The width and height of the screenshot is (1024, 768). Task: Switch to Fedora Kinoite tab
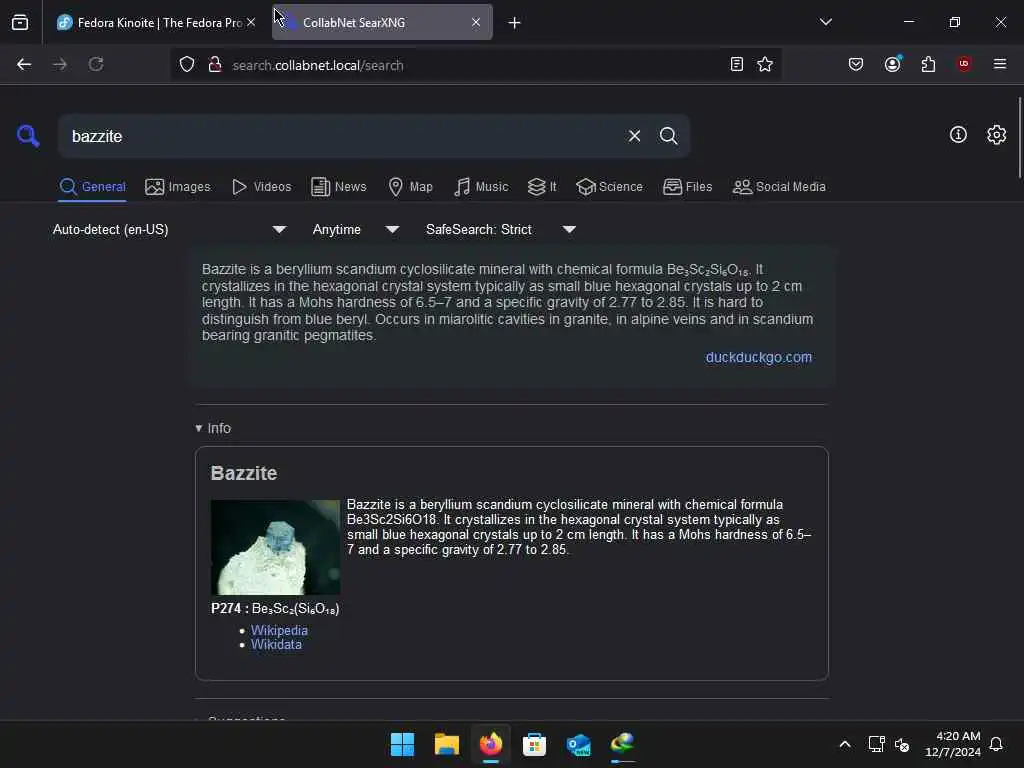click(x=150, y=23)
